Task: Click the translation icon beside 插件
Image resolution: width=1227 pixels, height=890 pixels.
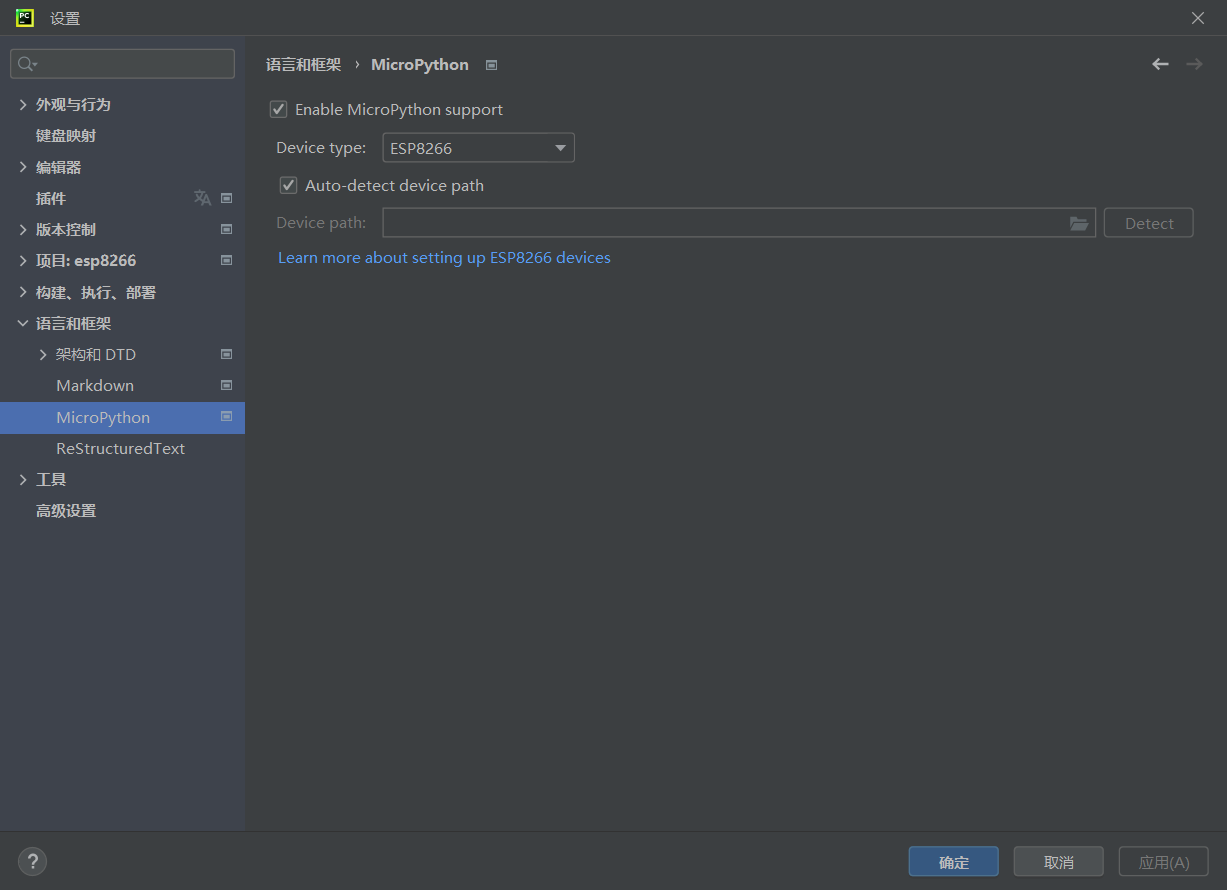Action: [202, 198]
